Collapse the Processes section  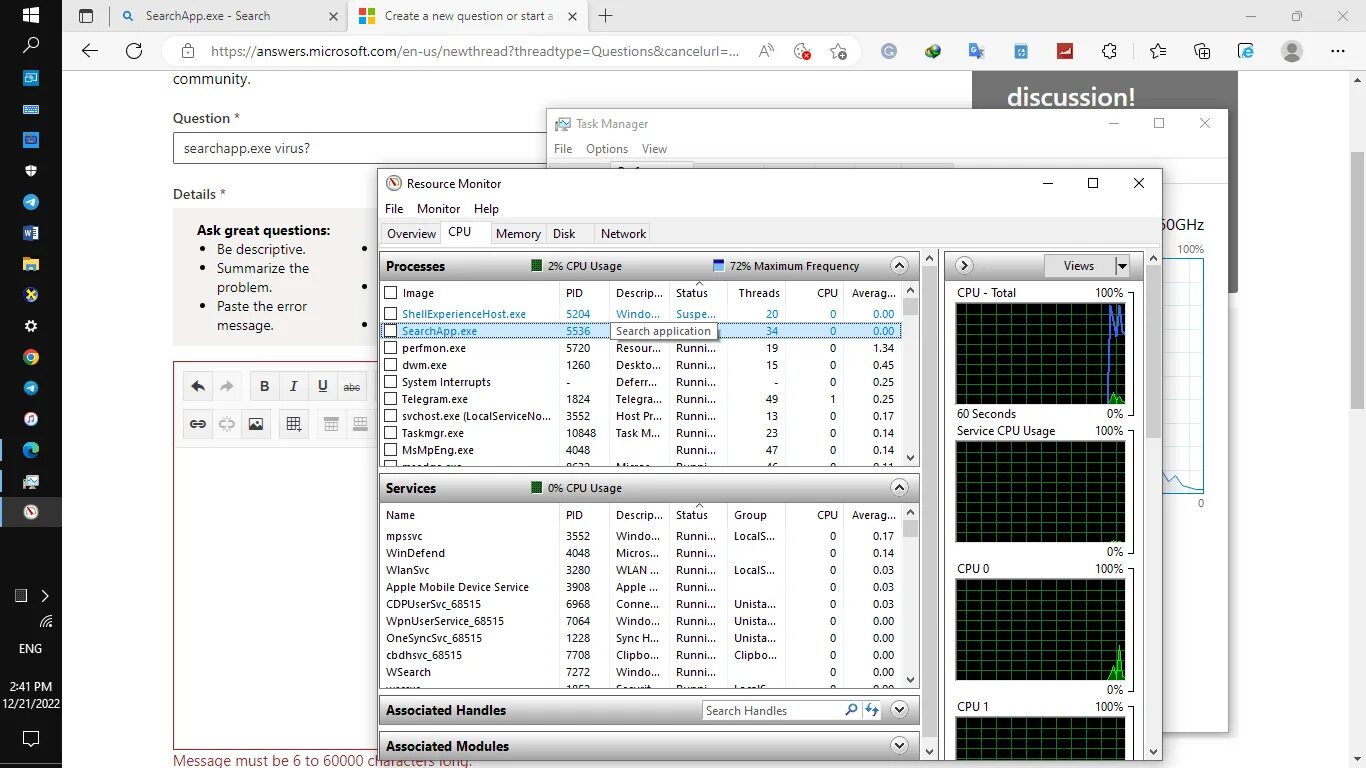[899, 265]
